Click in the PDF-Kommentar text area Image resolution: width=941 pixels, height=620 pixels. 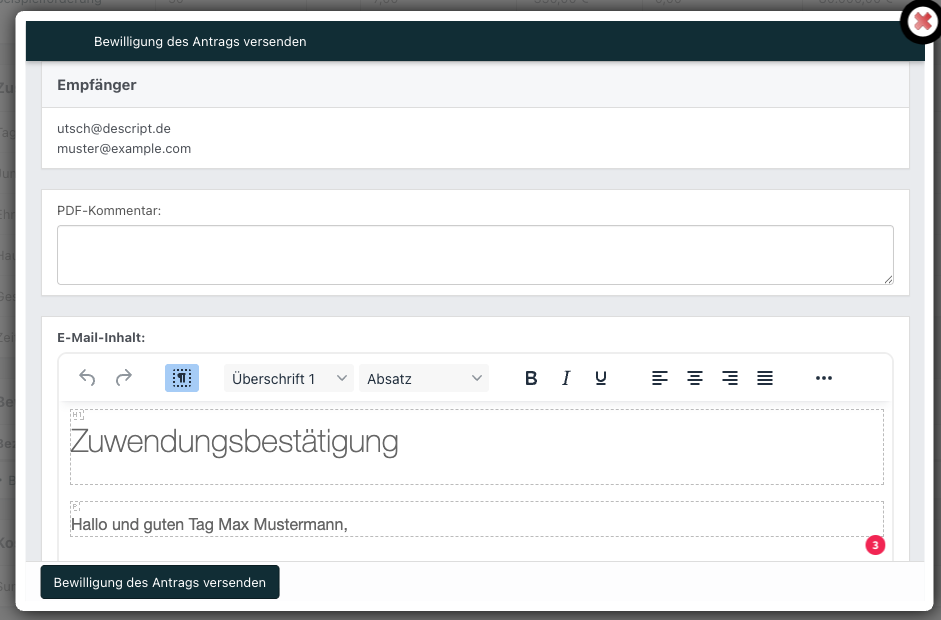tap(475, 255)
